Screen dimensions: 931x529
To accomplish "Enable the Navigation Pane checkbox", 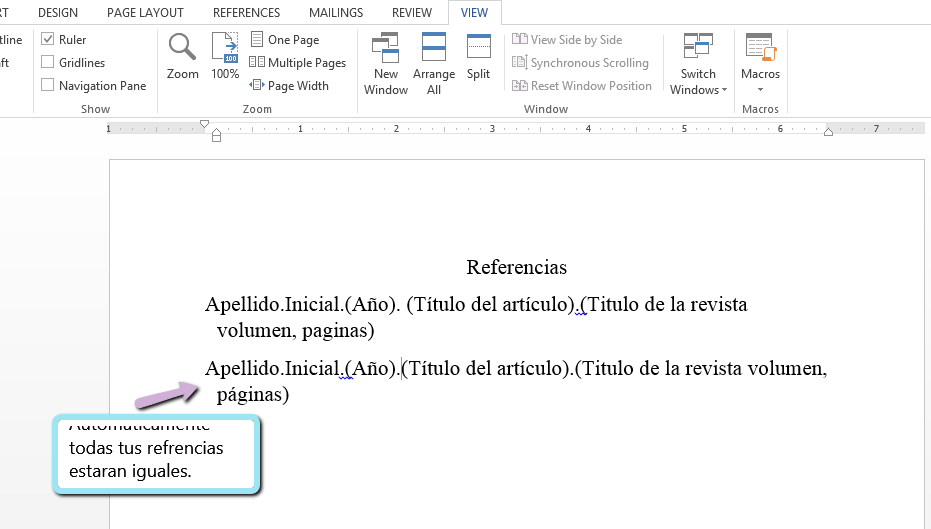I will [48, 86].
